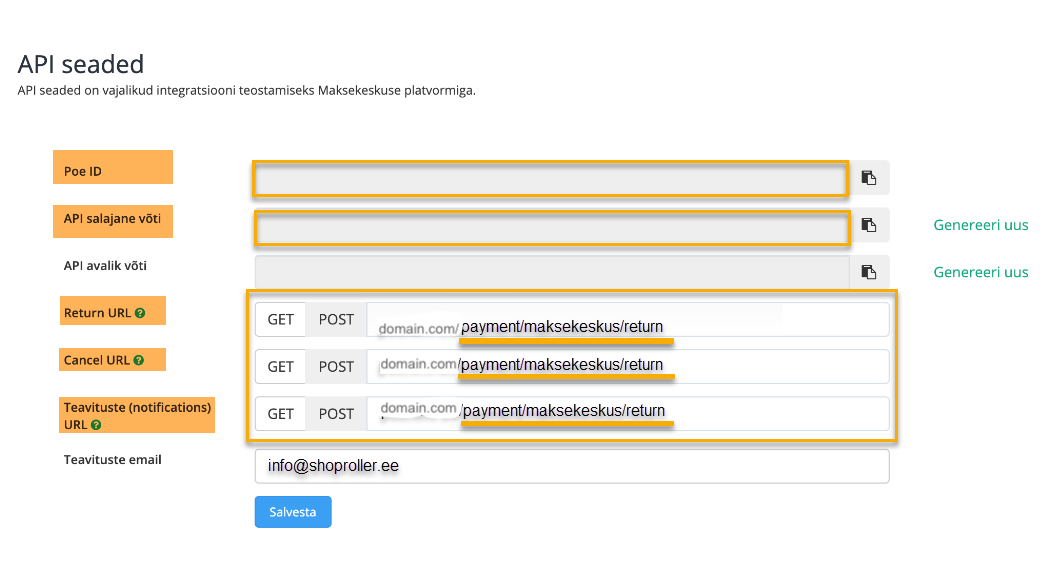Select GET for Cancel URL
The height and width of the screenshot is (562, 1059).
pos(280,367)
